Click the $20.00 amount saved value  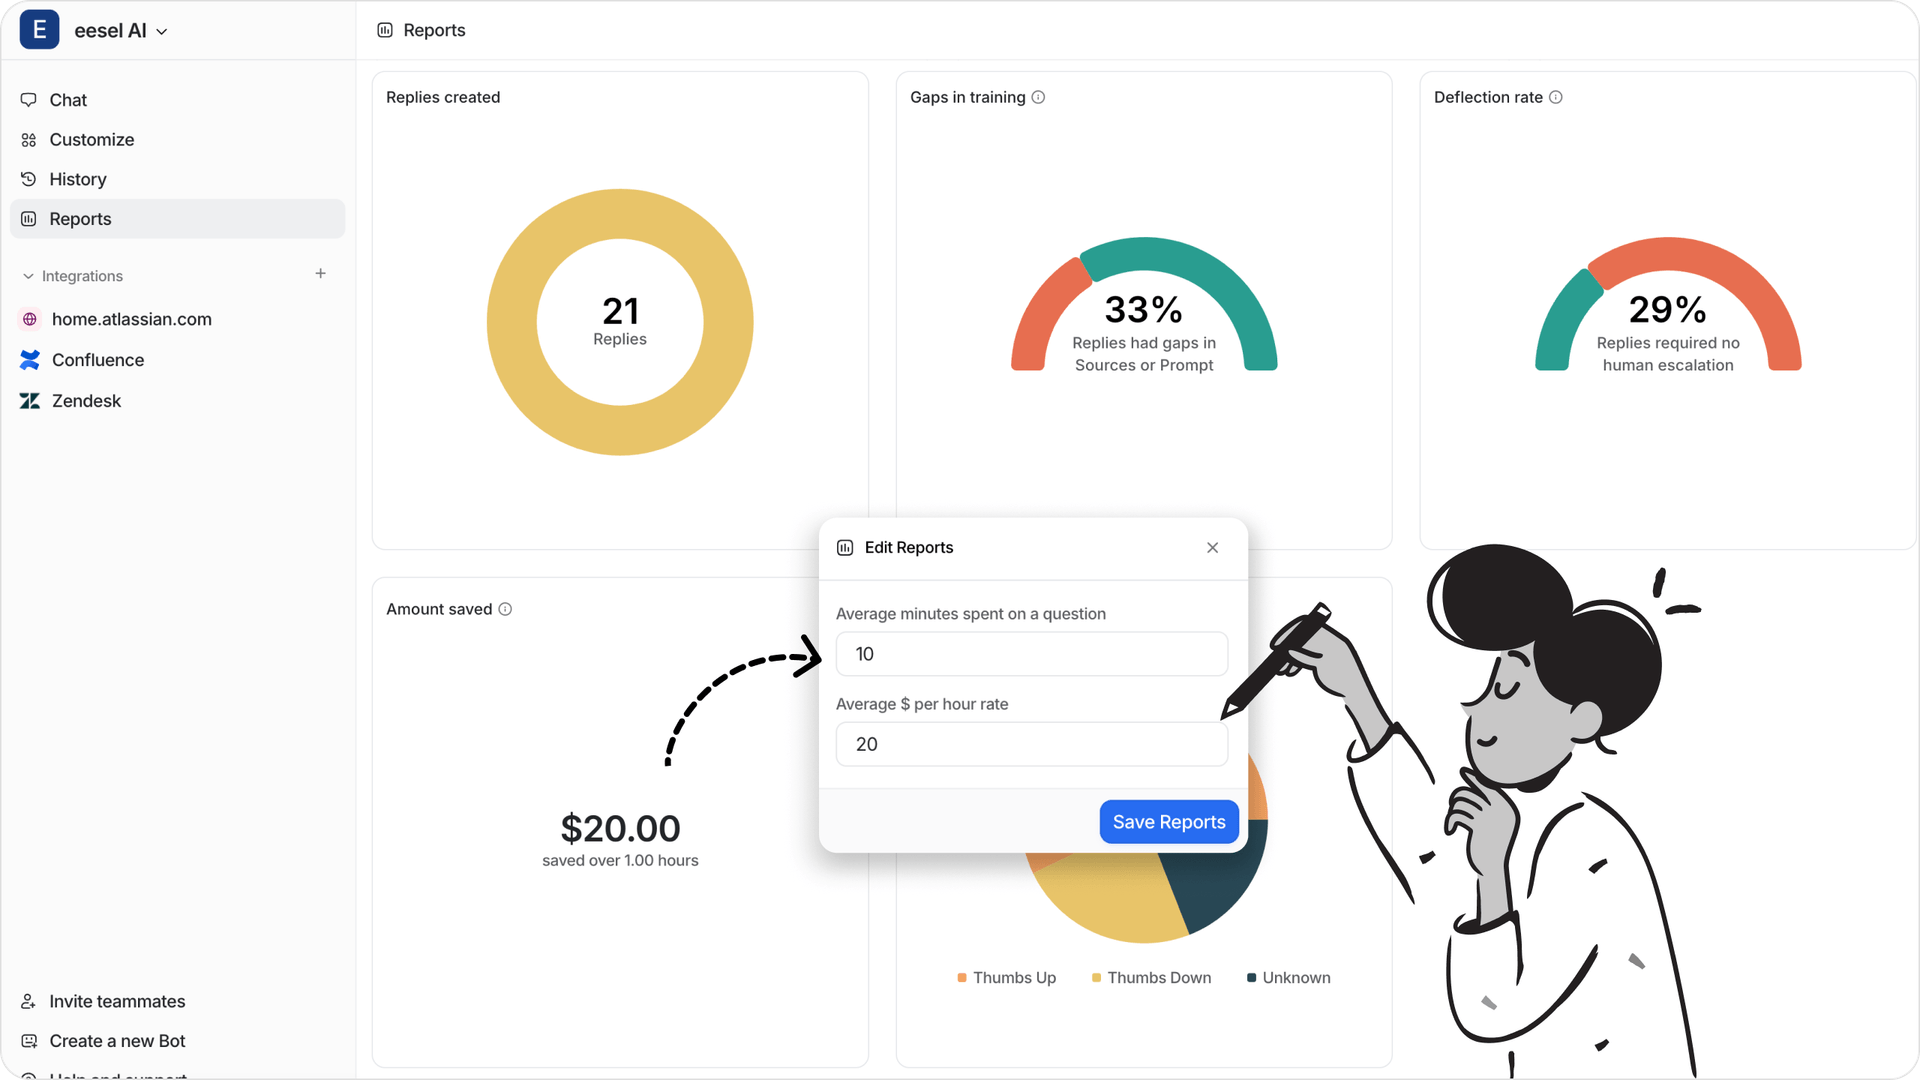point(620,828)
